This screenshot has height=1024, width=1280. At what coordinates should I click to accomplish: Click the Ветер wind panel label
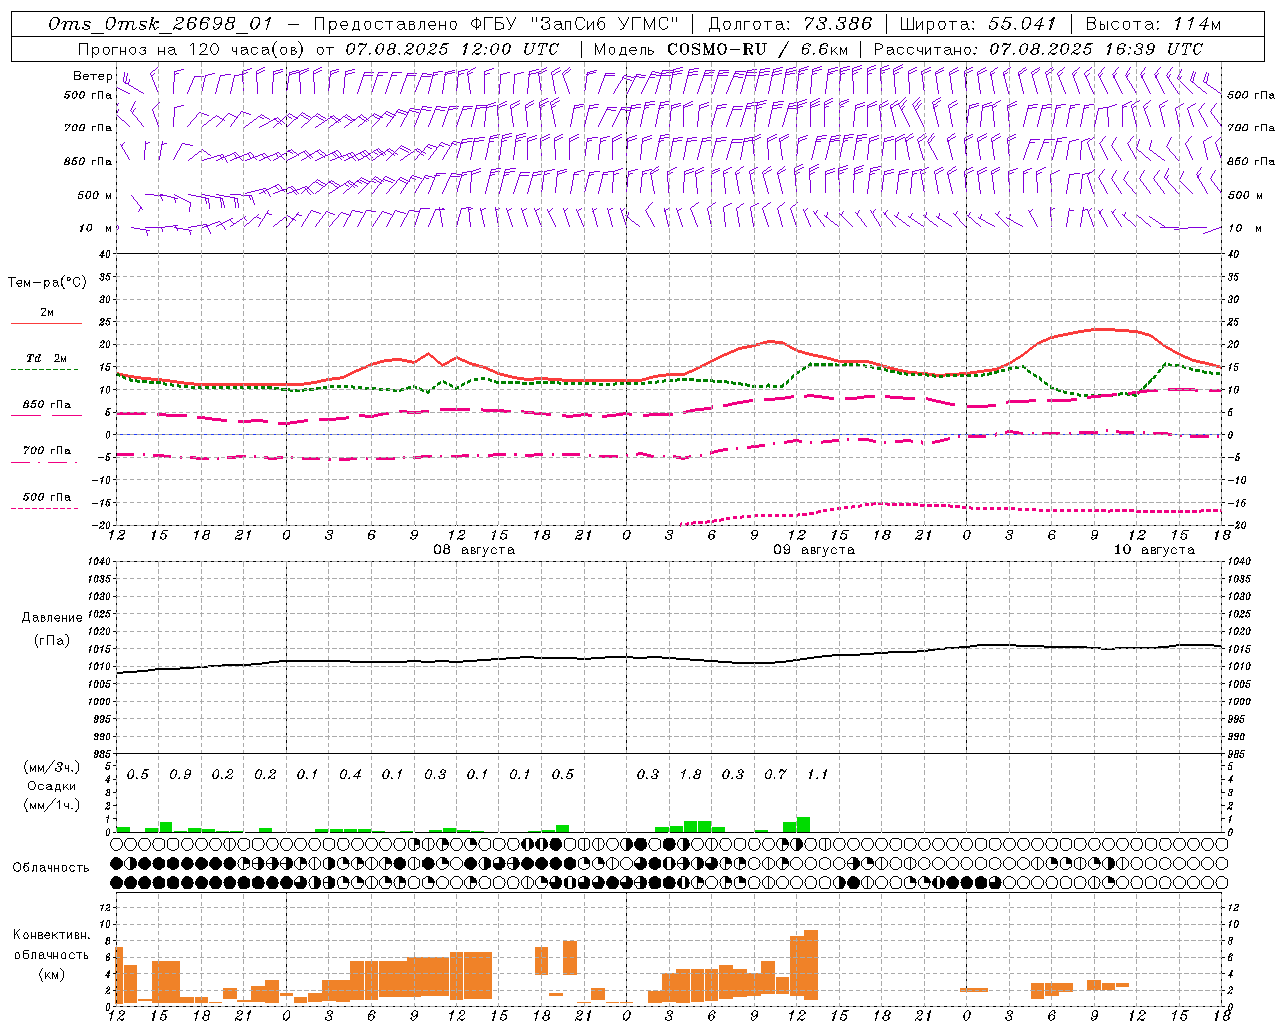pyautogui.click(x=93, y=76)
